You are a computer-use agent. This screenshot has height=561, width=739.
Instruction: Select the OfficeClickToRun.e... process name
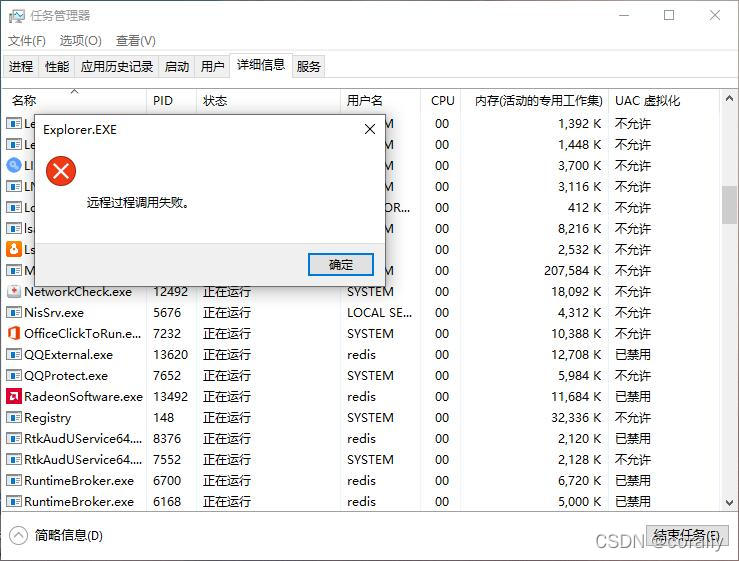[x=82, y=334]
